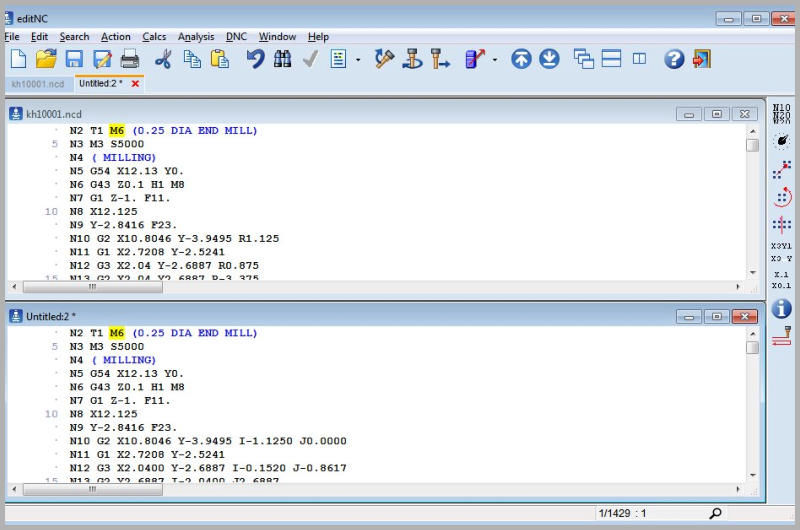The width and height of the screenshot is (800, 530).
Task: Click the list document toolbar icon
Action: pos(338,59)
